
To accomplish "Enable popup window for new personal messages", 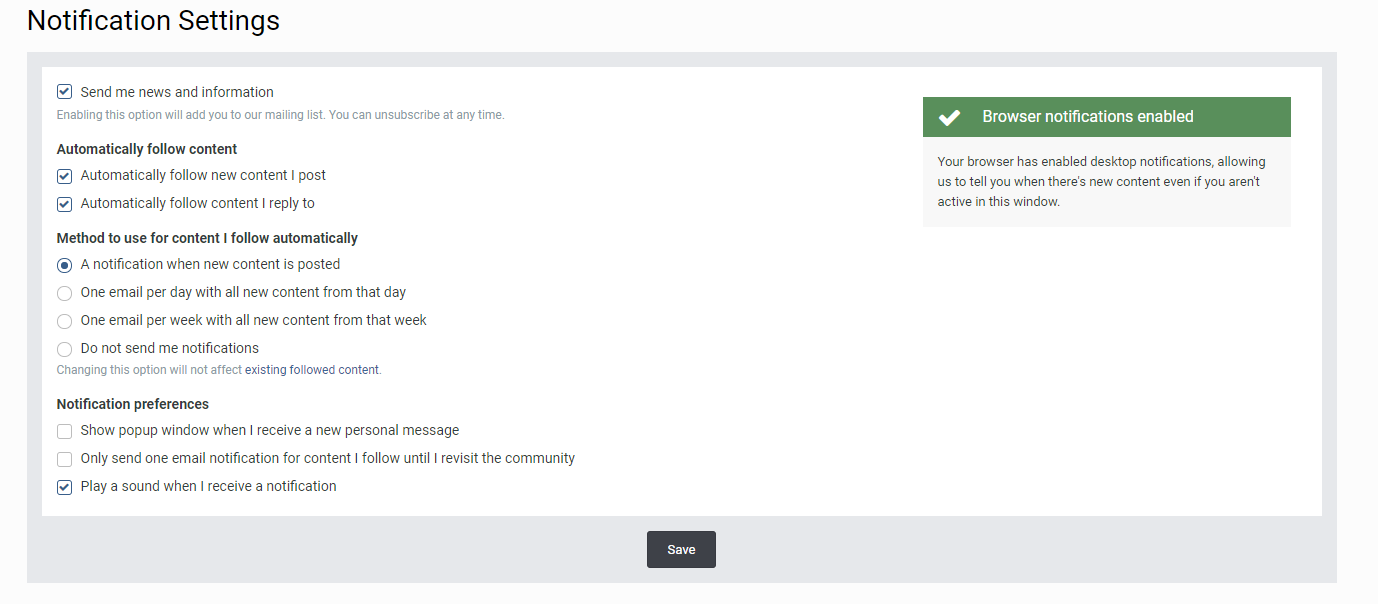I will tap(65, 431).
